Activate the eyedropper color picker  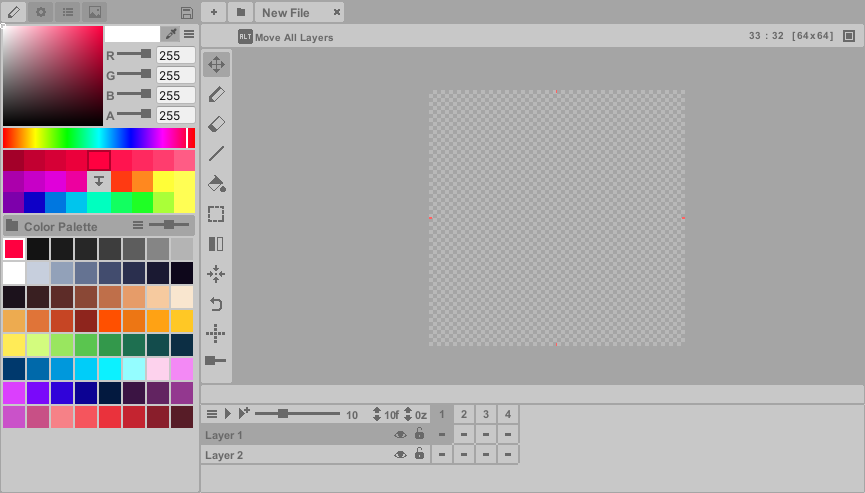click(171, 34)
